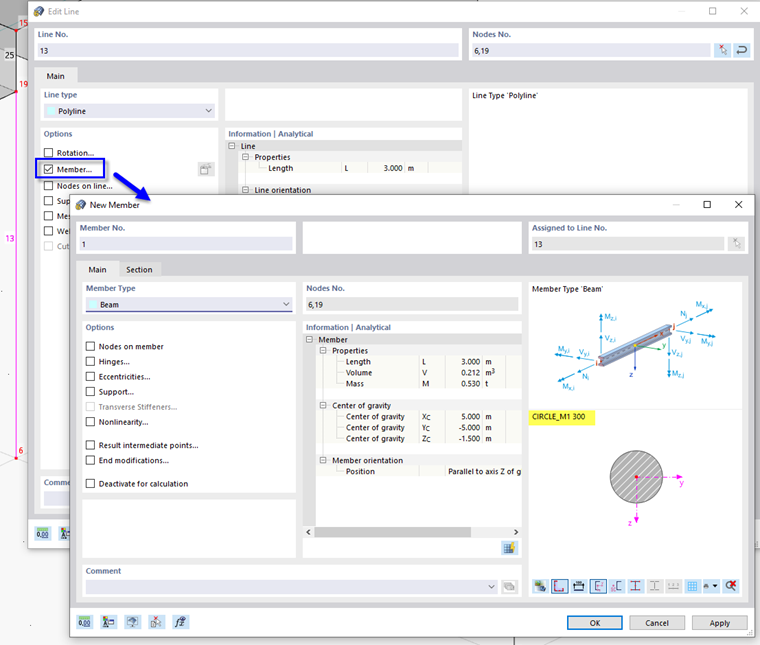Open the Line type Polyline dropdown
This screenshot has height=645, width=760.
coord(129,111)
